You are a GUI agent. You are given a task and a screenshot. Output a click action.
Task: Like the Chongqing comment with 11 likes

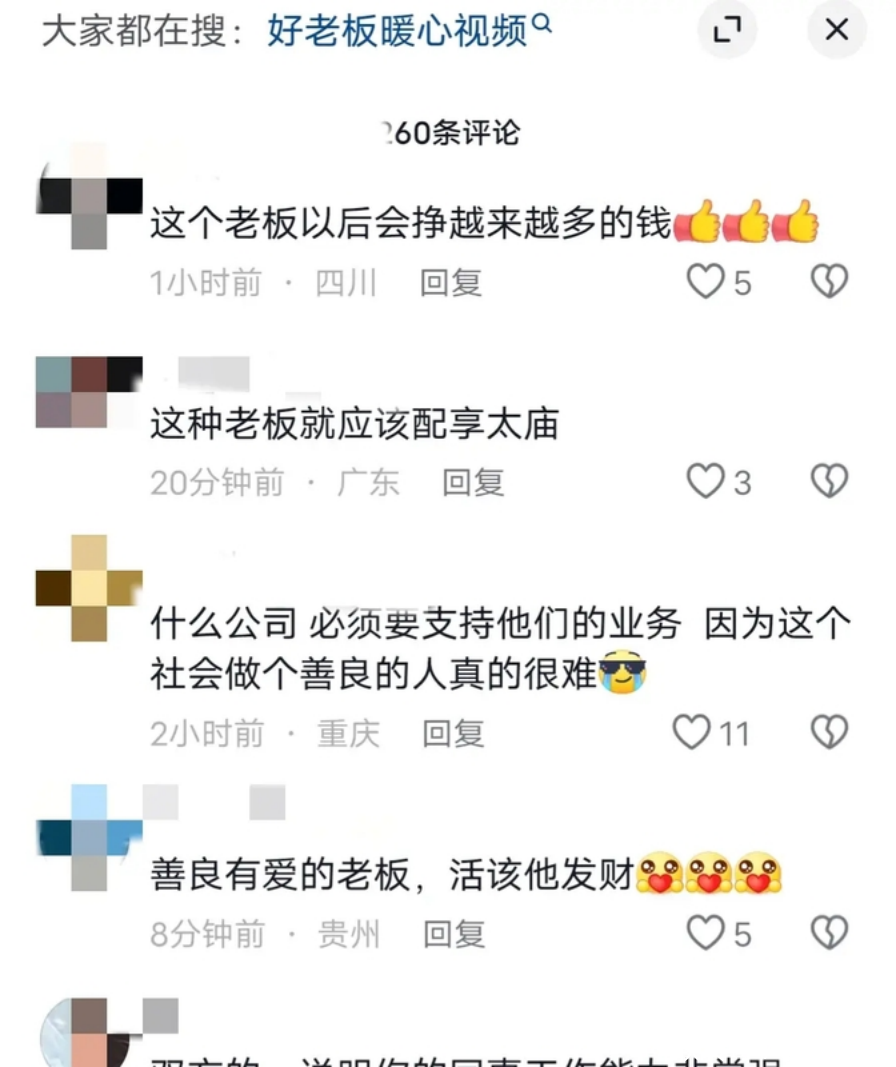[691, 732]
